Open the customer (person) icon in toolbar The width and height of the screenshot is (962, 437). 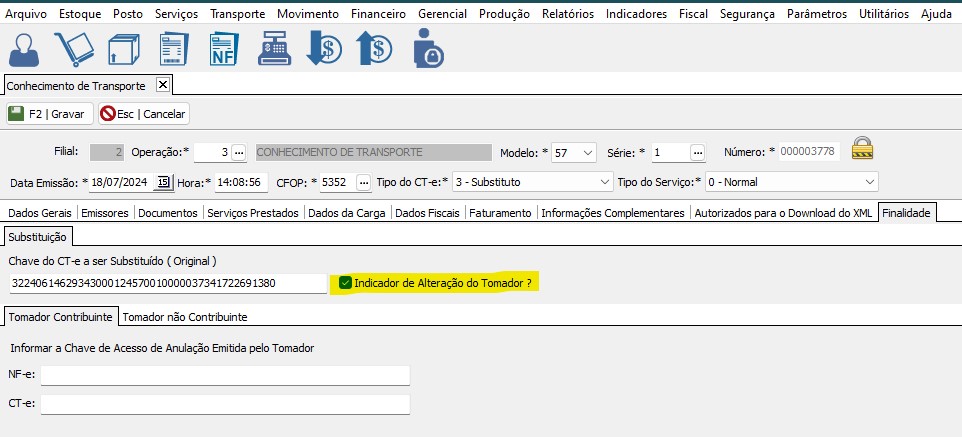[25, 49]
